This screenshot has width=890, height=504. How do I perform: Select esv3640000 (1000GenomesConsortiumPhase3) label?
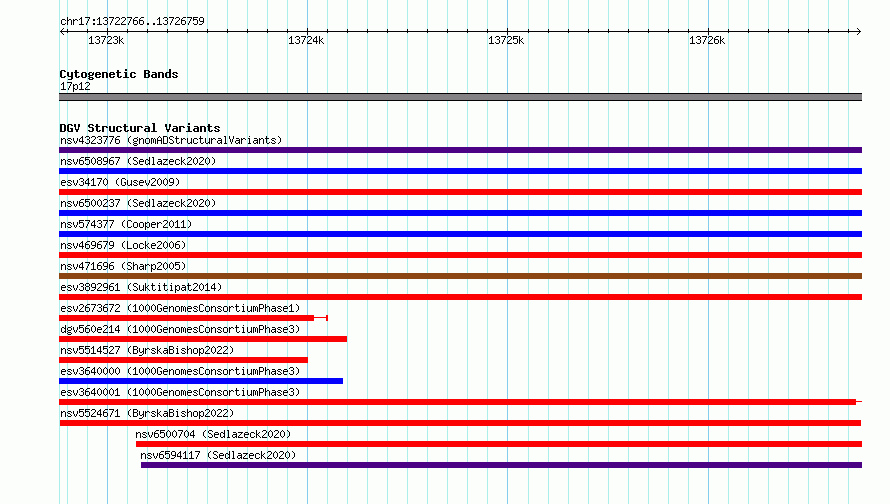point(180,371)
